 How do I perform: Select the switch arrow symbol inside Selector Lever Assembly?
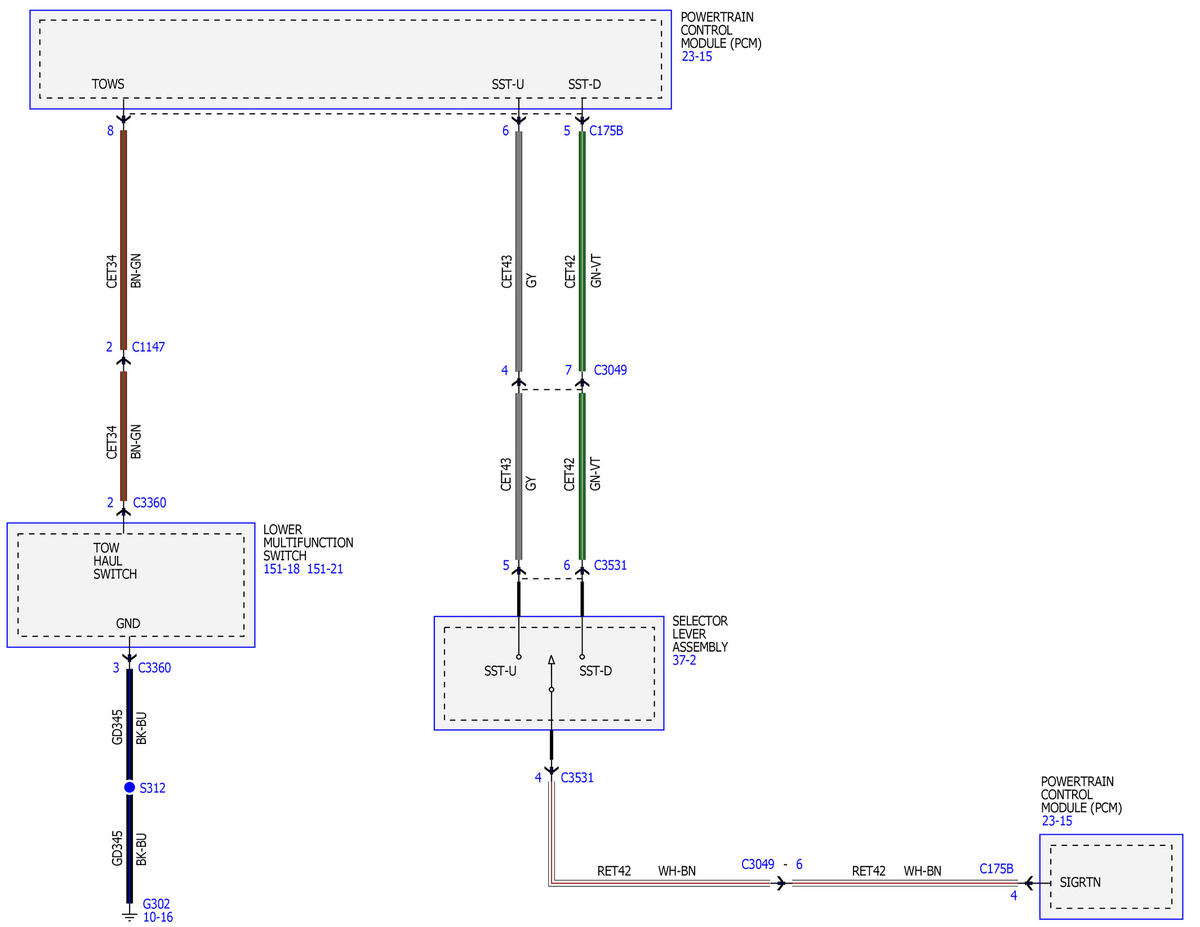[551, 675]
